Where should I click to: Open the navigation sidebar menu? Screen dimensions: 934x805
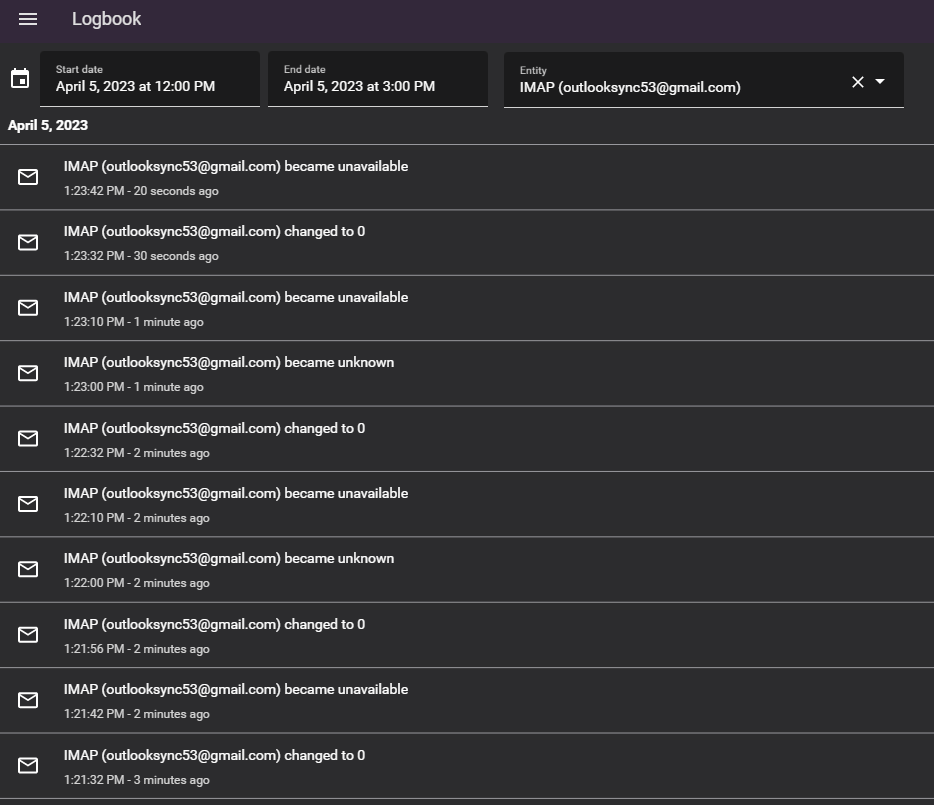tap(27, 19)
